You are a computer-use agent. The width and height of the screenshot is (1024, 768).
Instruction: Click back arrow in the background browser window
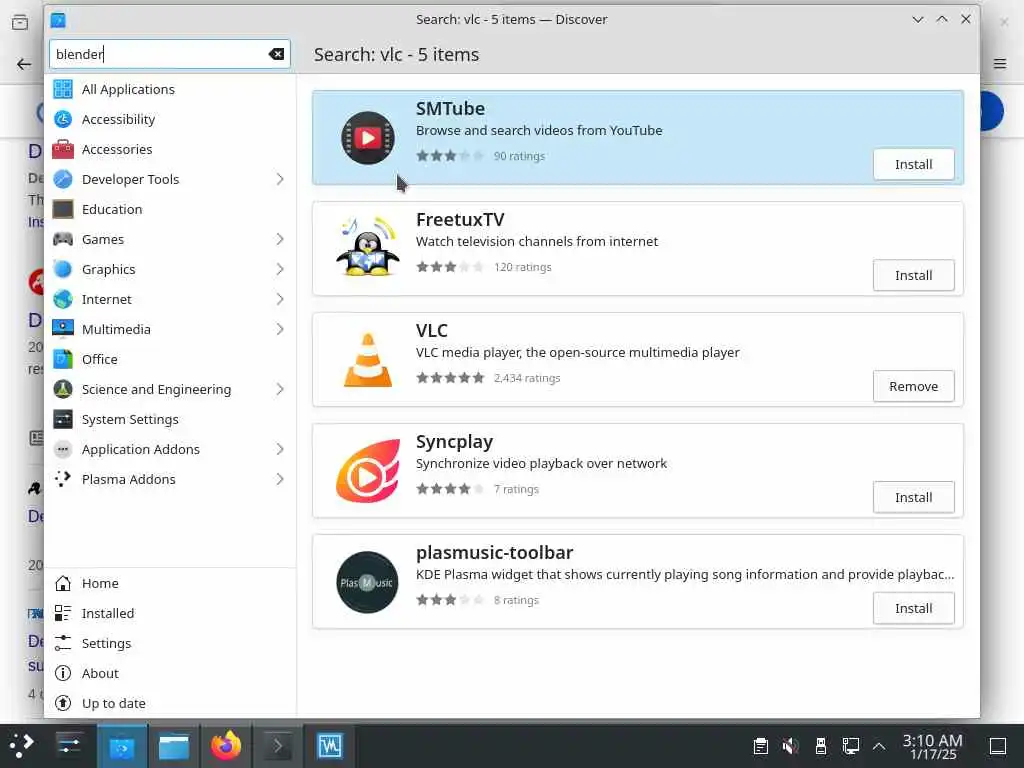(x=24, y=64)
